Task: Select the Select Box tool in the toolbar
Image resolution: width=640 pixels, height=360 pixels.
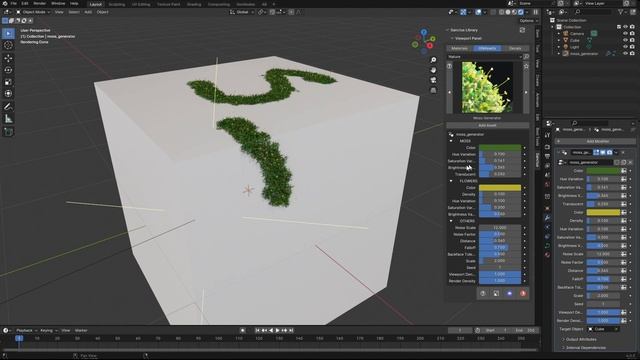Action: 8,33
